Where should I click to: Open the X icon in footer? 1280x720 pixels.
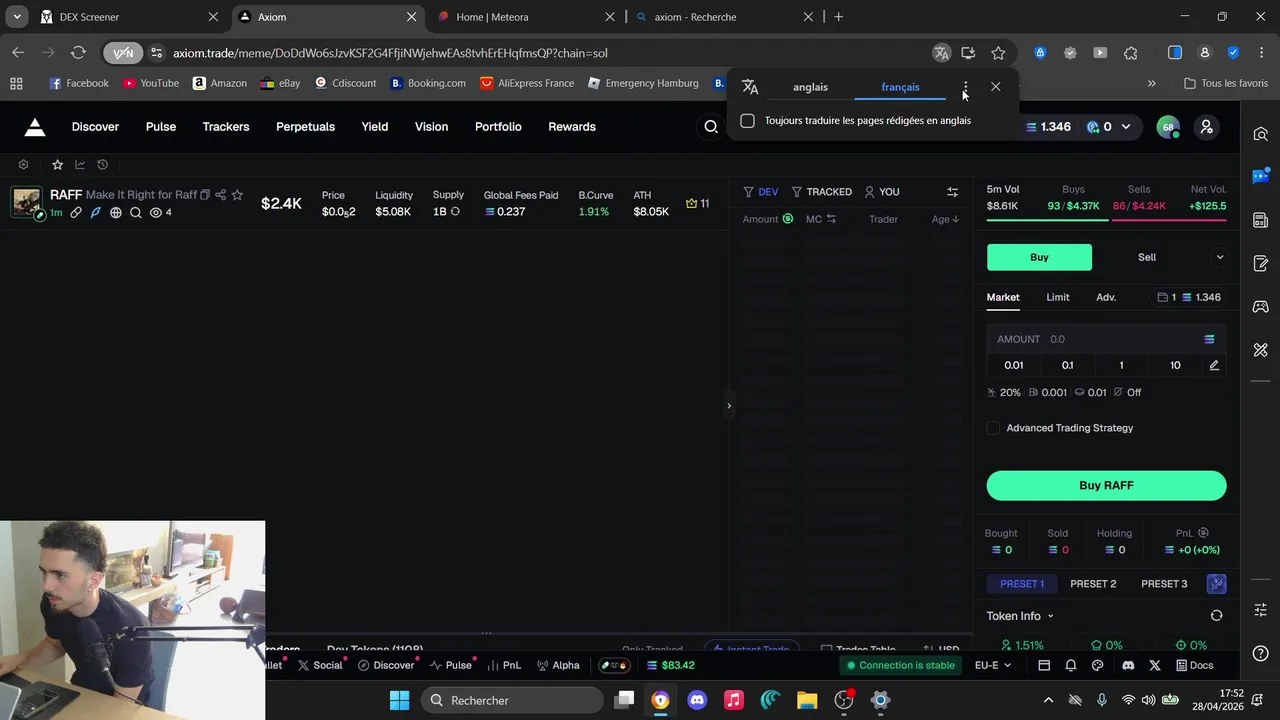tap(1155, 665)
